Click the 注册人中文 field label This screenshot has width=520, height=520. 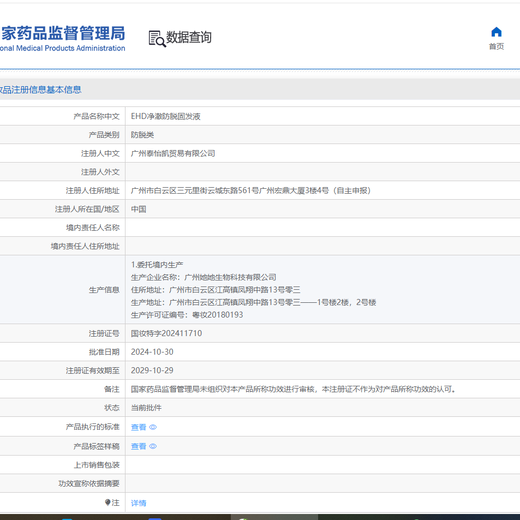tap(100, 153)
